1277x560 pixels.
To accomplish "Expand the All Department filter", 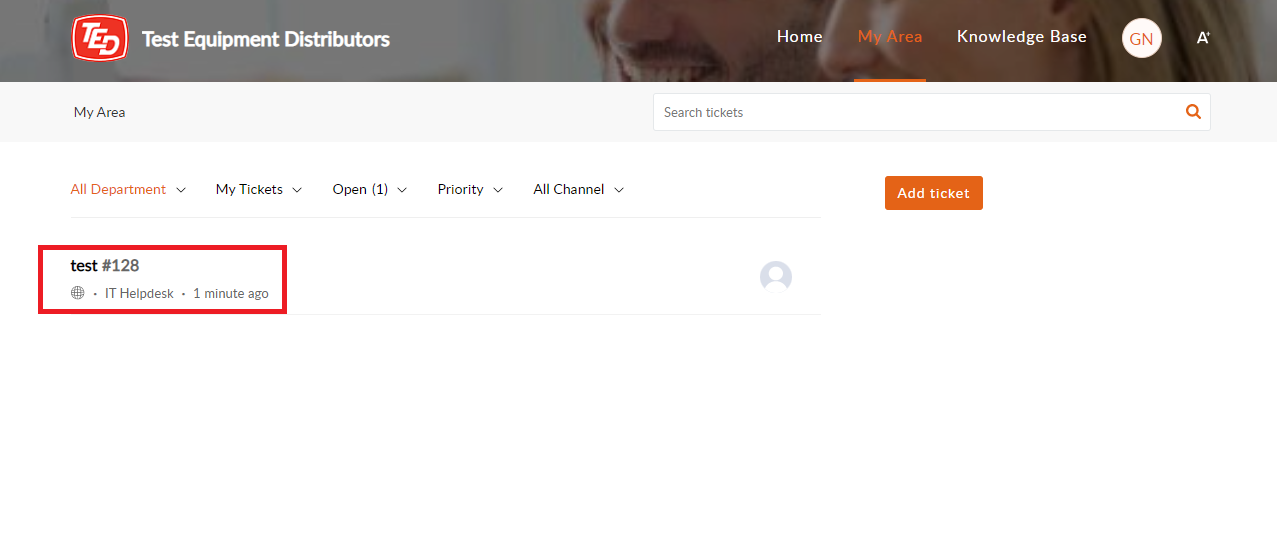I will (x=128, y=189).
